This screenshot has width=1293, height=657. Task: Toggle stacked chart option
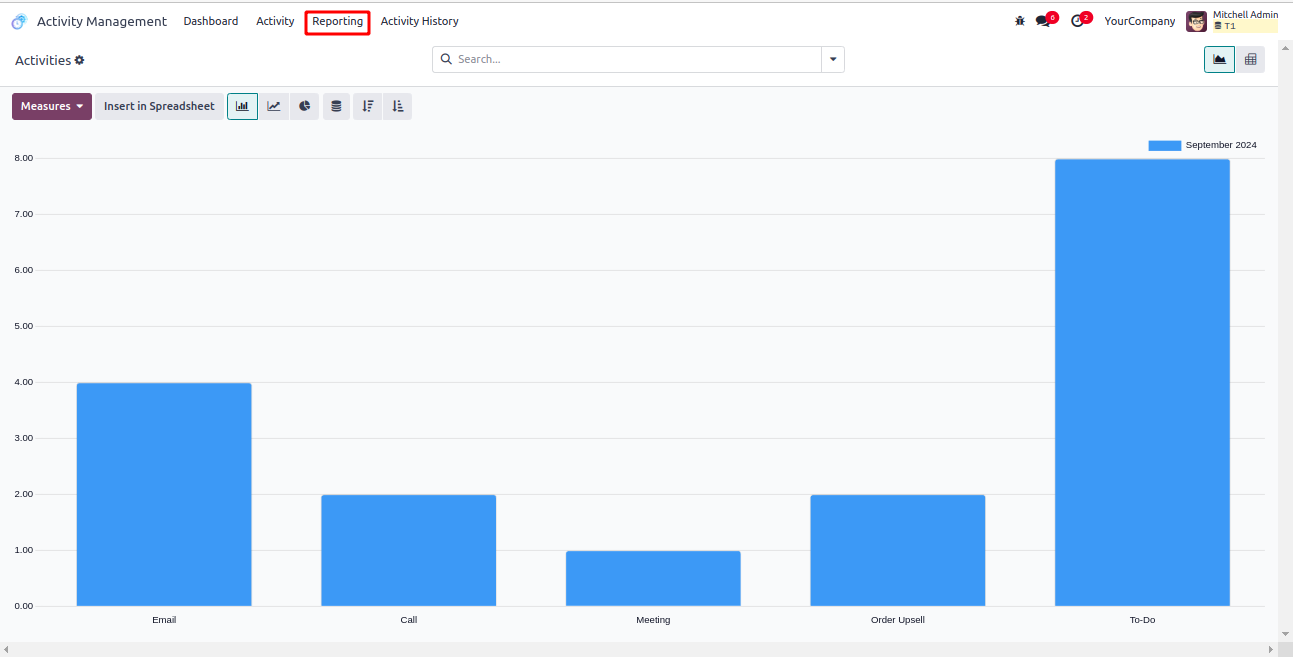[x=336, y=106]
